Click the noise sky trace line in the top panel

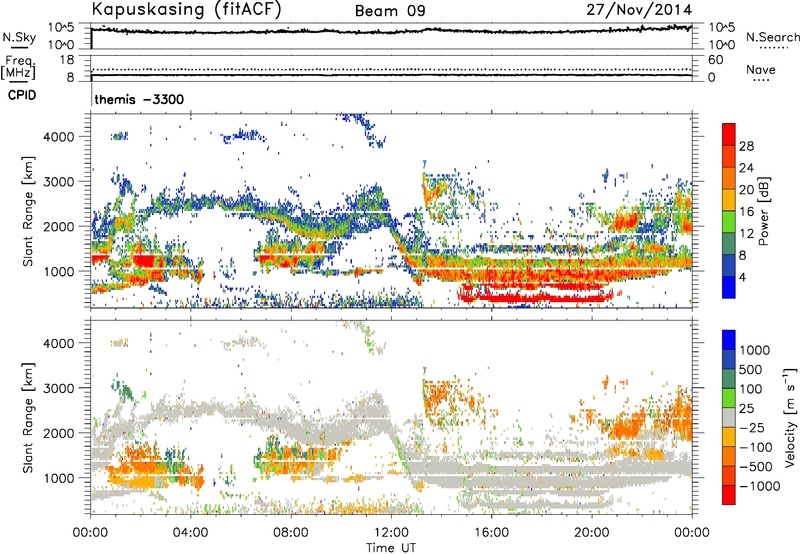392,31
